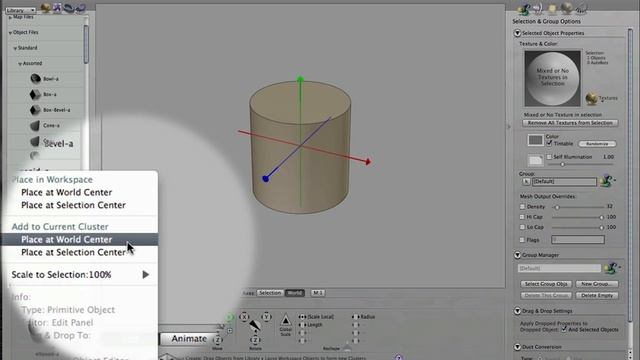The image size is (640, 360).
Task: Enable the Flags override checkbox
Action: (522, 240)
